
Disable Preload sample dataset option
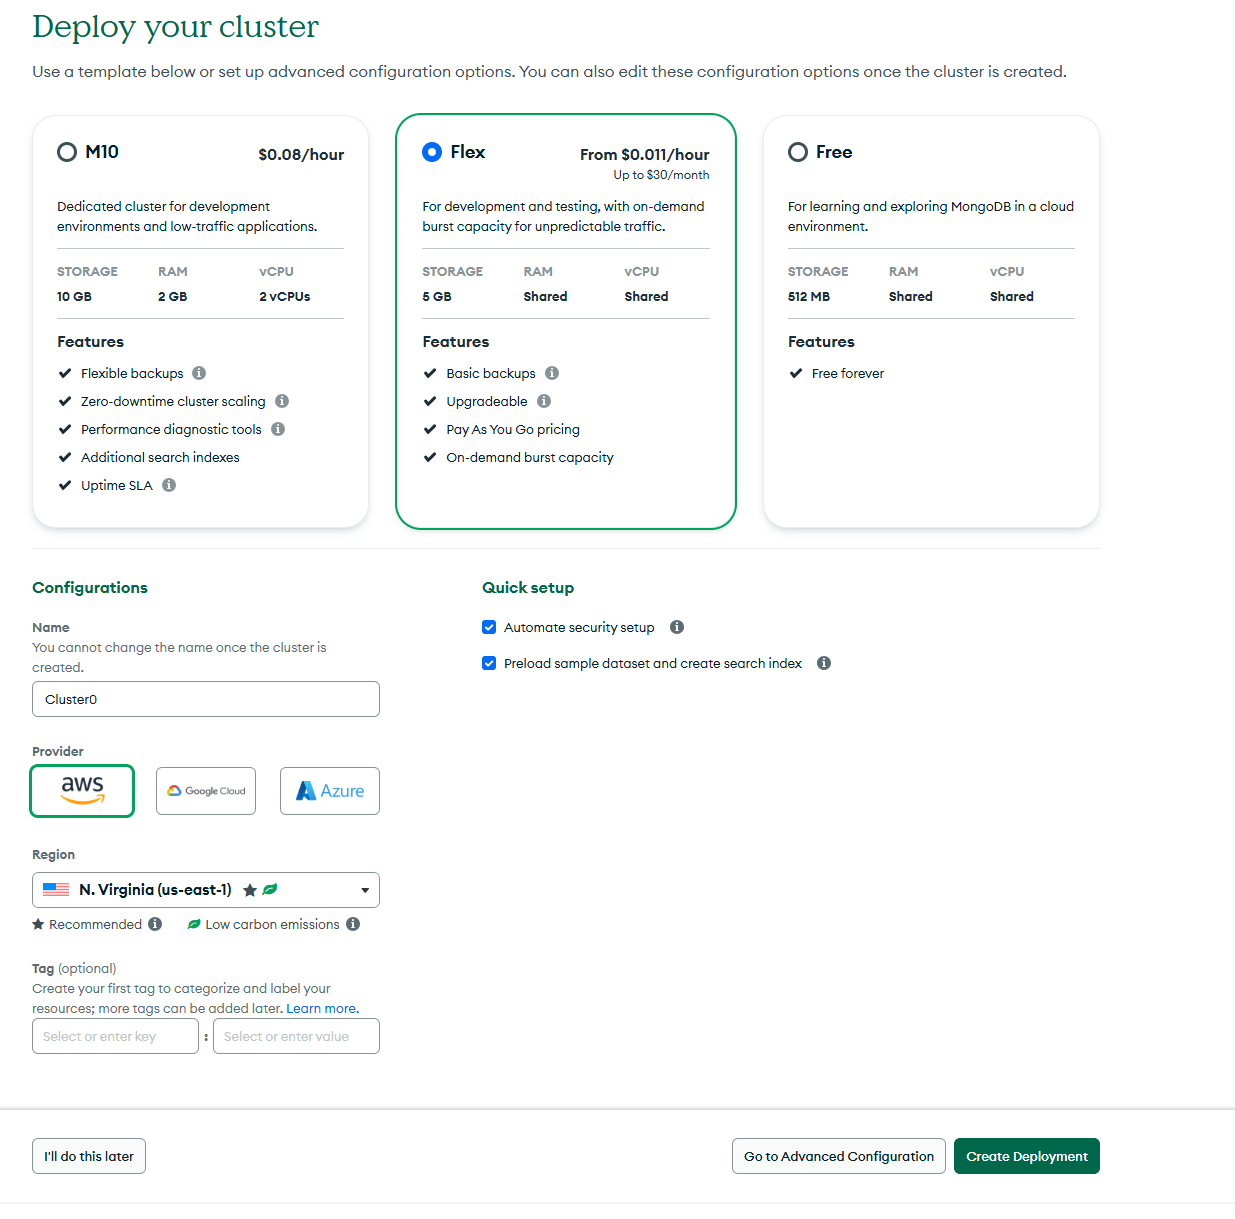(x=489, y=663)
